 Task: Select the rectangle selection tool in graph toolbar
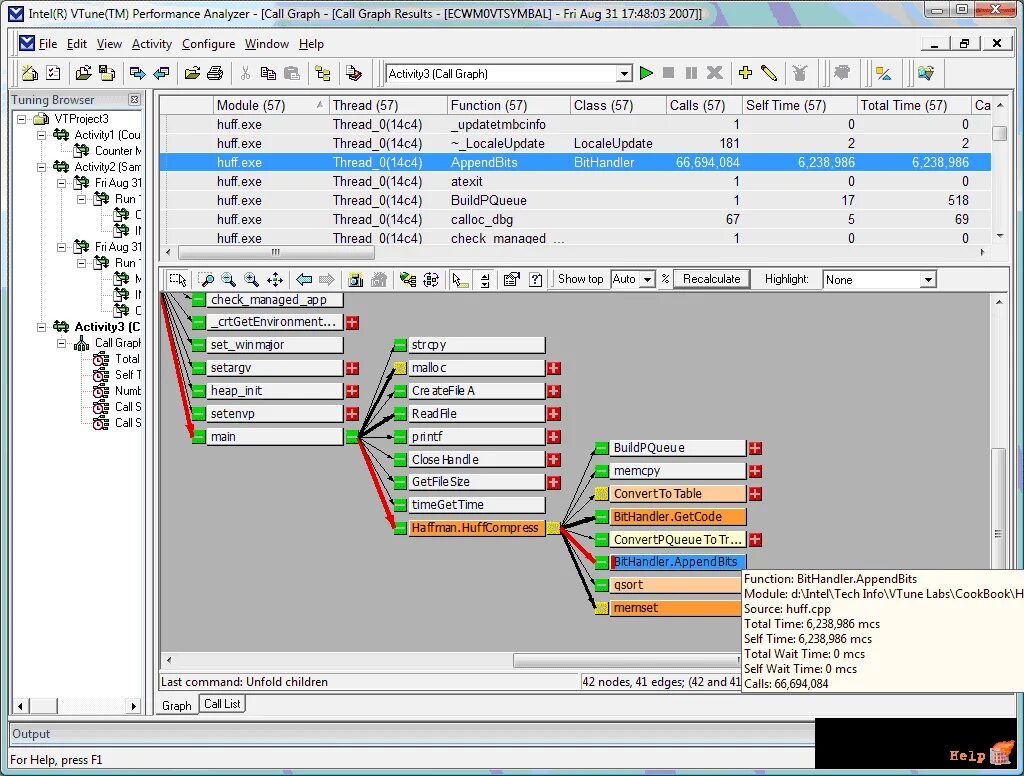(178, 280)
